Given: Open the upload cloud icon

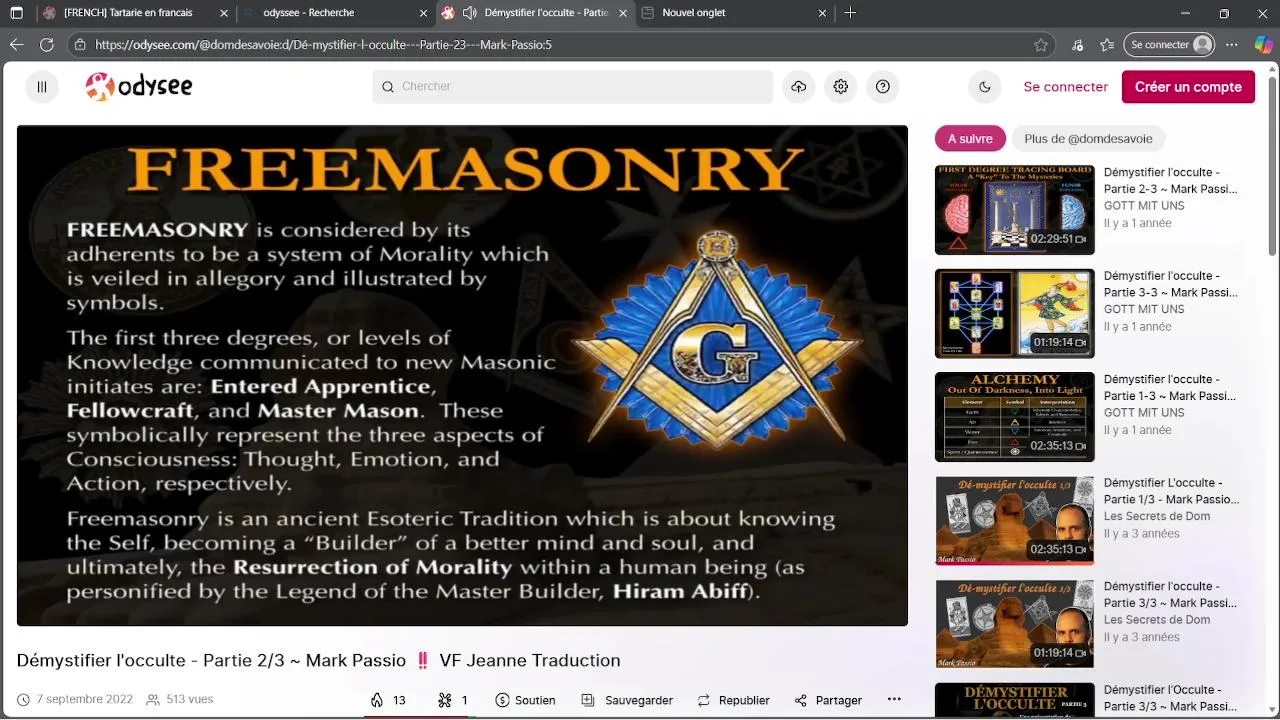Looking at the screenshot, I should (798, 87).
